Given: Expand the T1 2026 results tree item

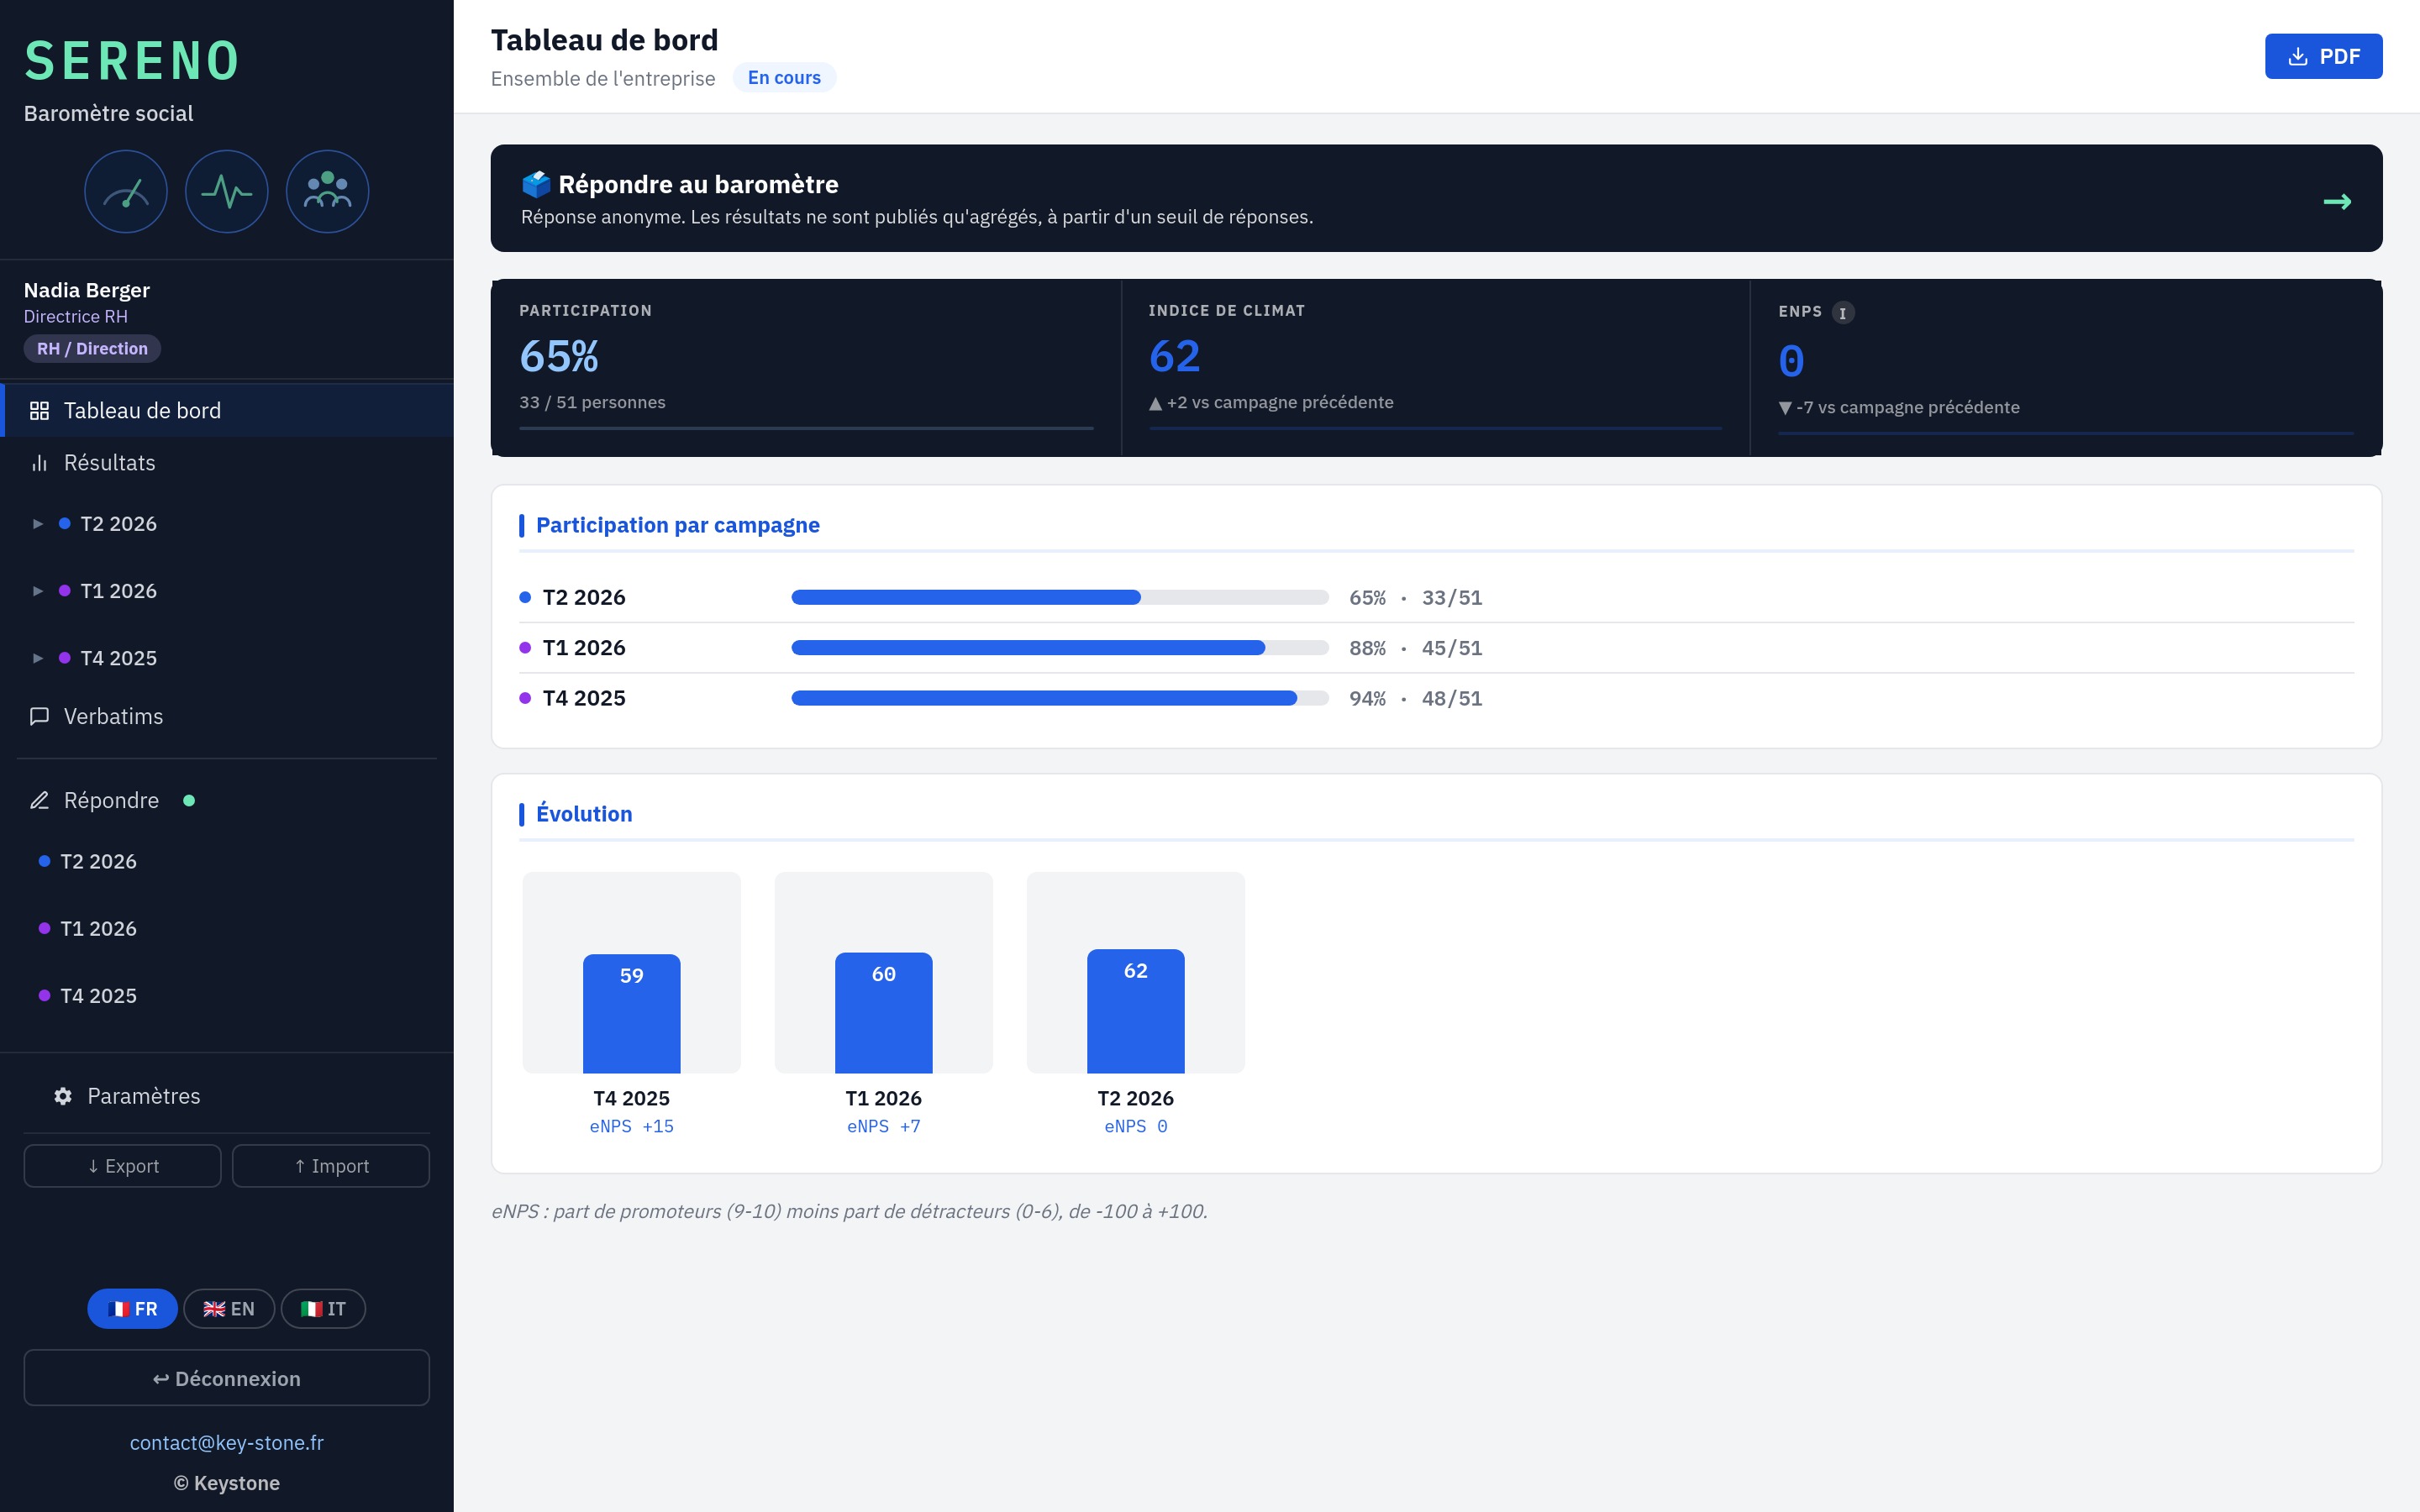Looking at the screenshot, I should point(38,591).
